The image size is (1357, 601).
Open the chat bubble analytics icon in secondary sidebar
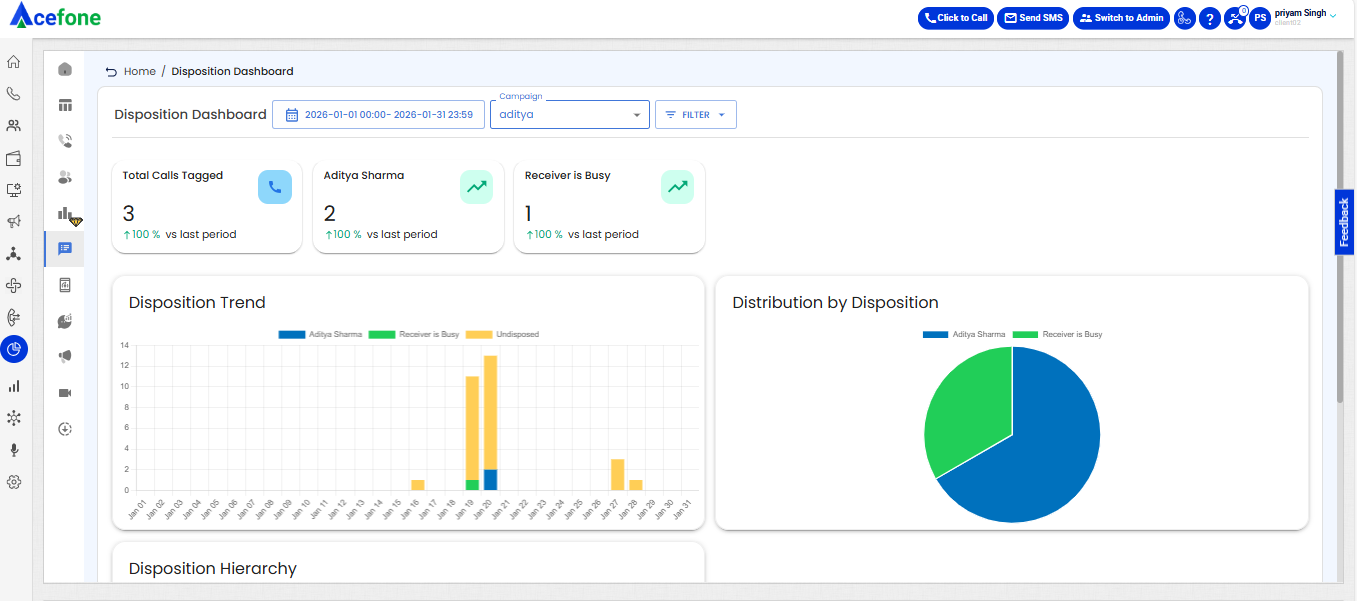coord(65,321)
